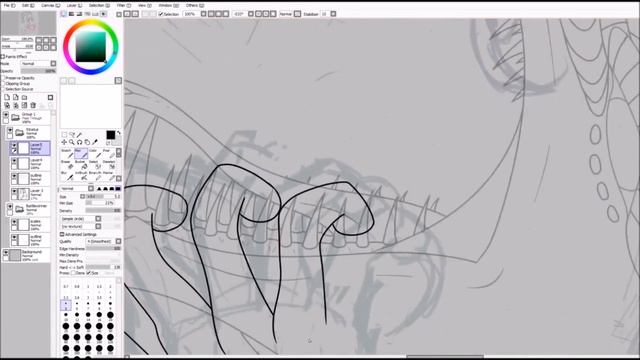Open the brush texture (no texture) dropdown
Image resolution: width=640 pixels, height=360 pixels.
pos(80,226)
